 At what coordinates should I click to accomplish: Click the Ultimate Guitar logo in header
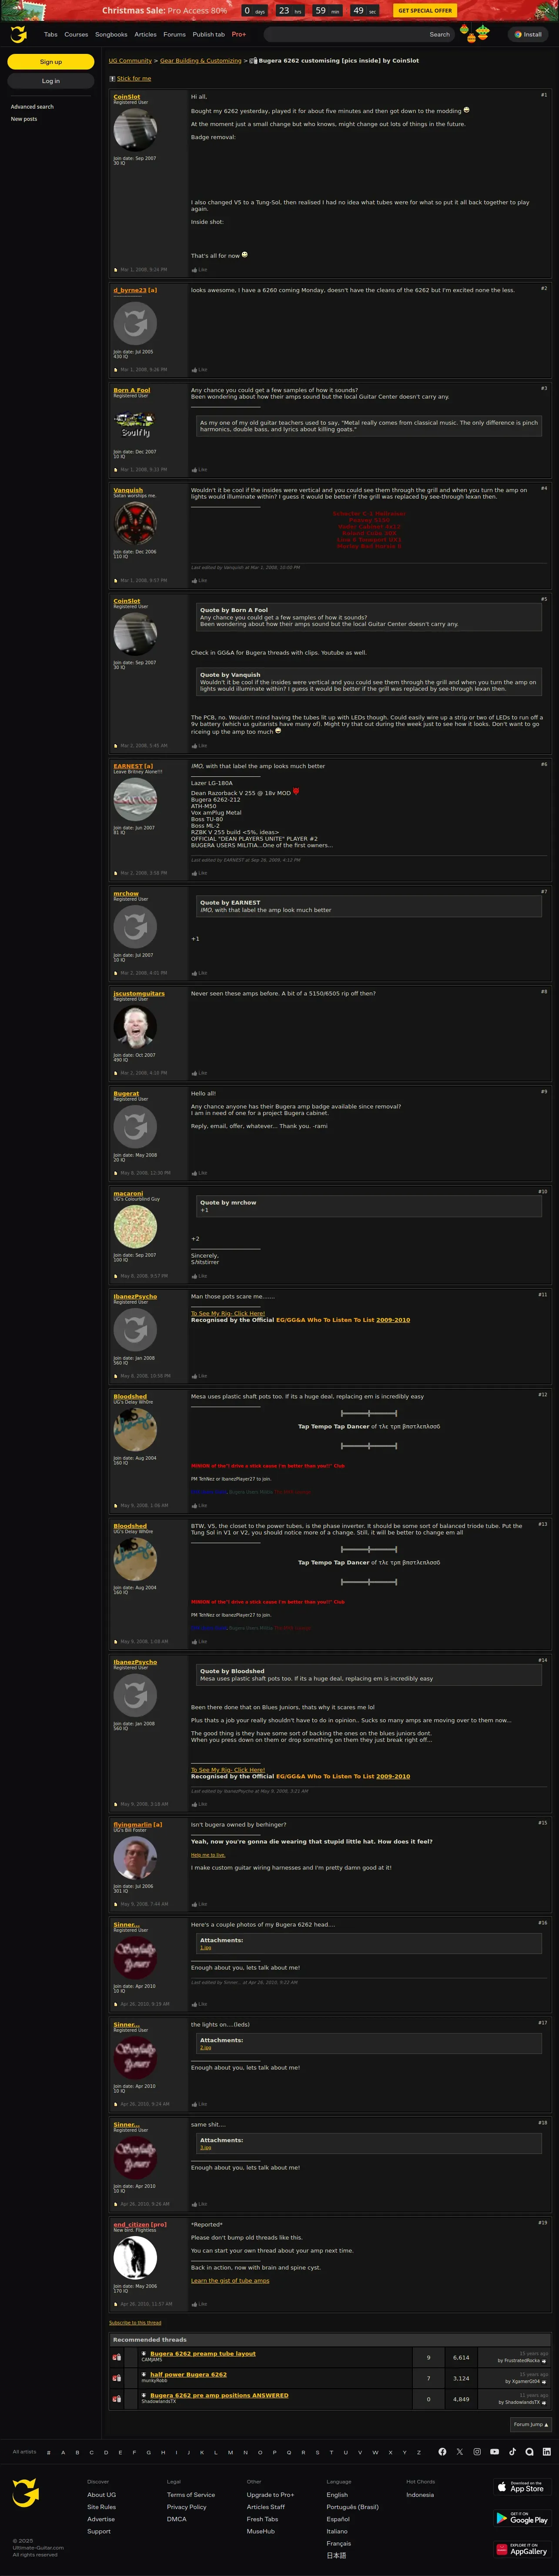18,34
